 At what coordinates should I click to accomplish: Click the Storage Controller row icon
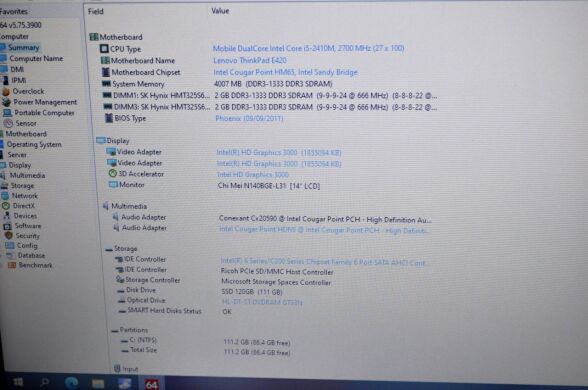[x=120, y=280]
